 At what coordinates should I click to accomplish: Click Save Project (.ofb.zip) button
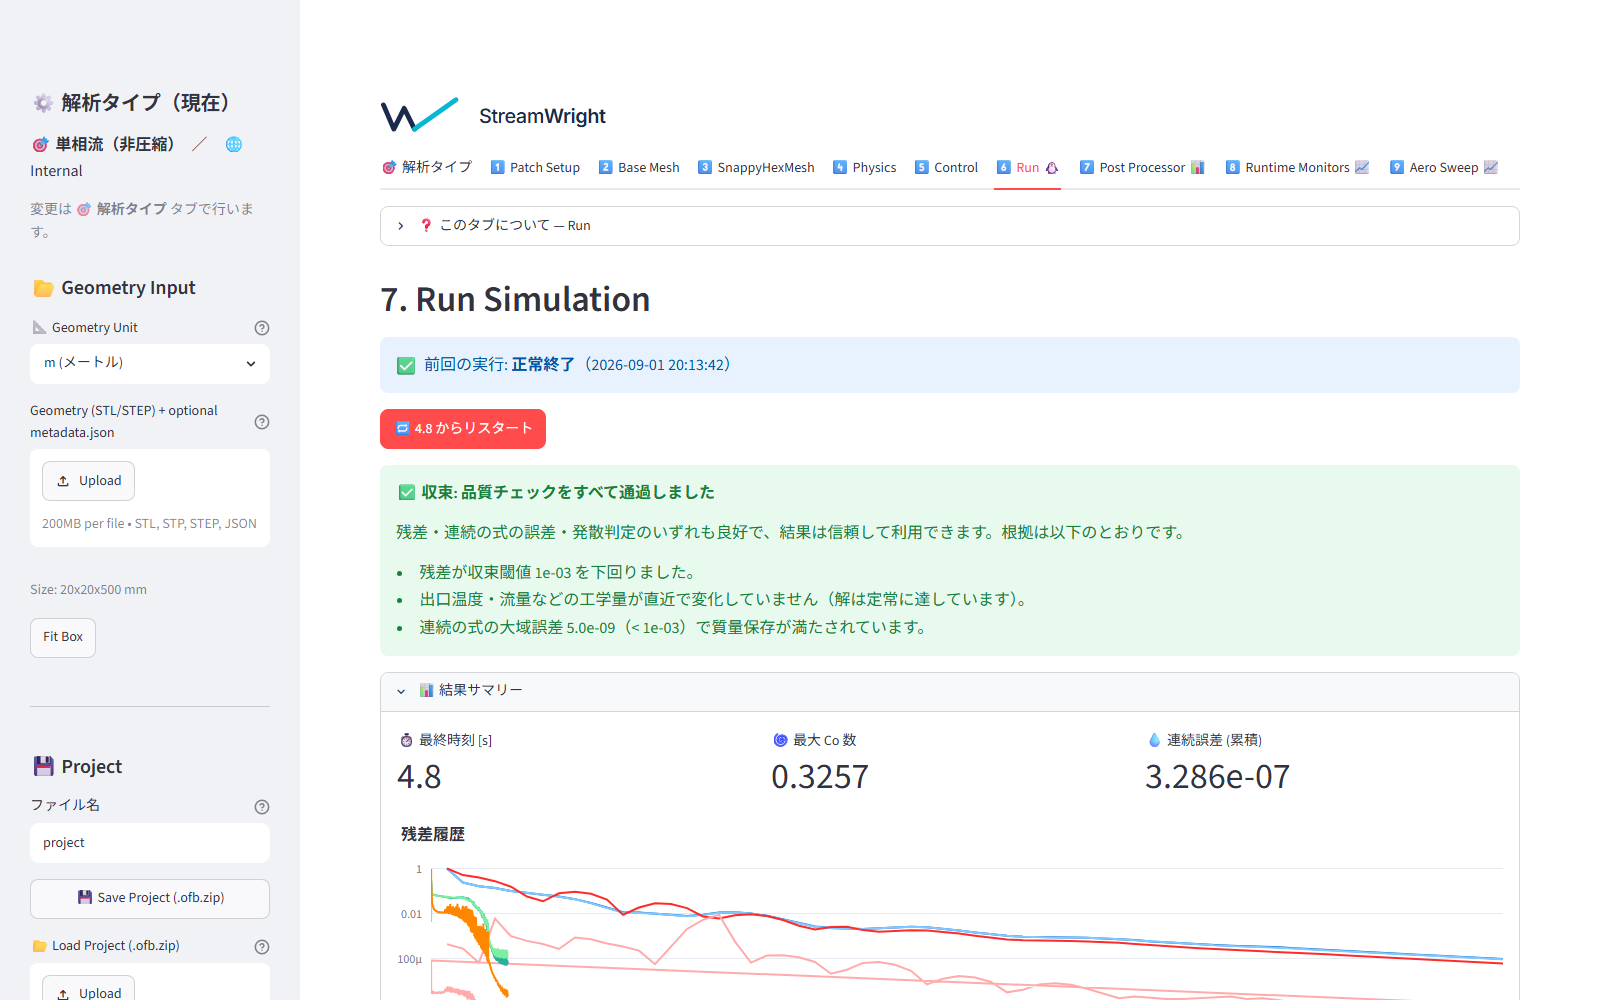(150, 899)
